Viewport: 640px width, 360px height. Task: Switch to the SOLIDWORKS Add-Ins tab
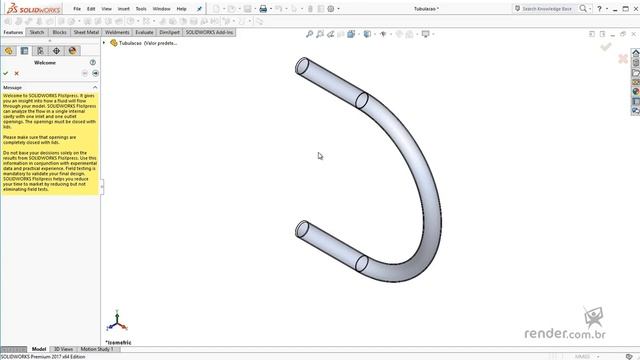[x=209, y=32]
